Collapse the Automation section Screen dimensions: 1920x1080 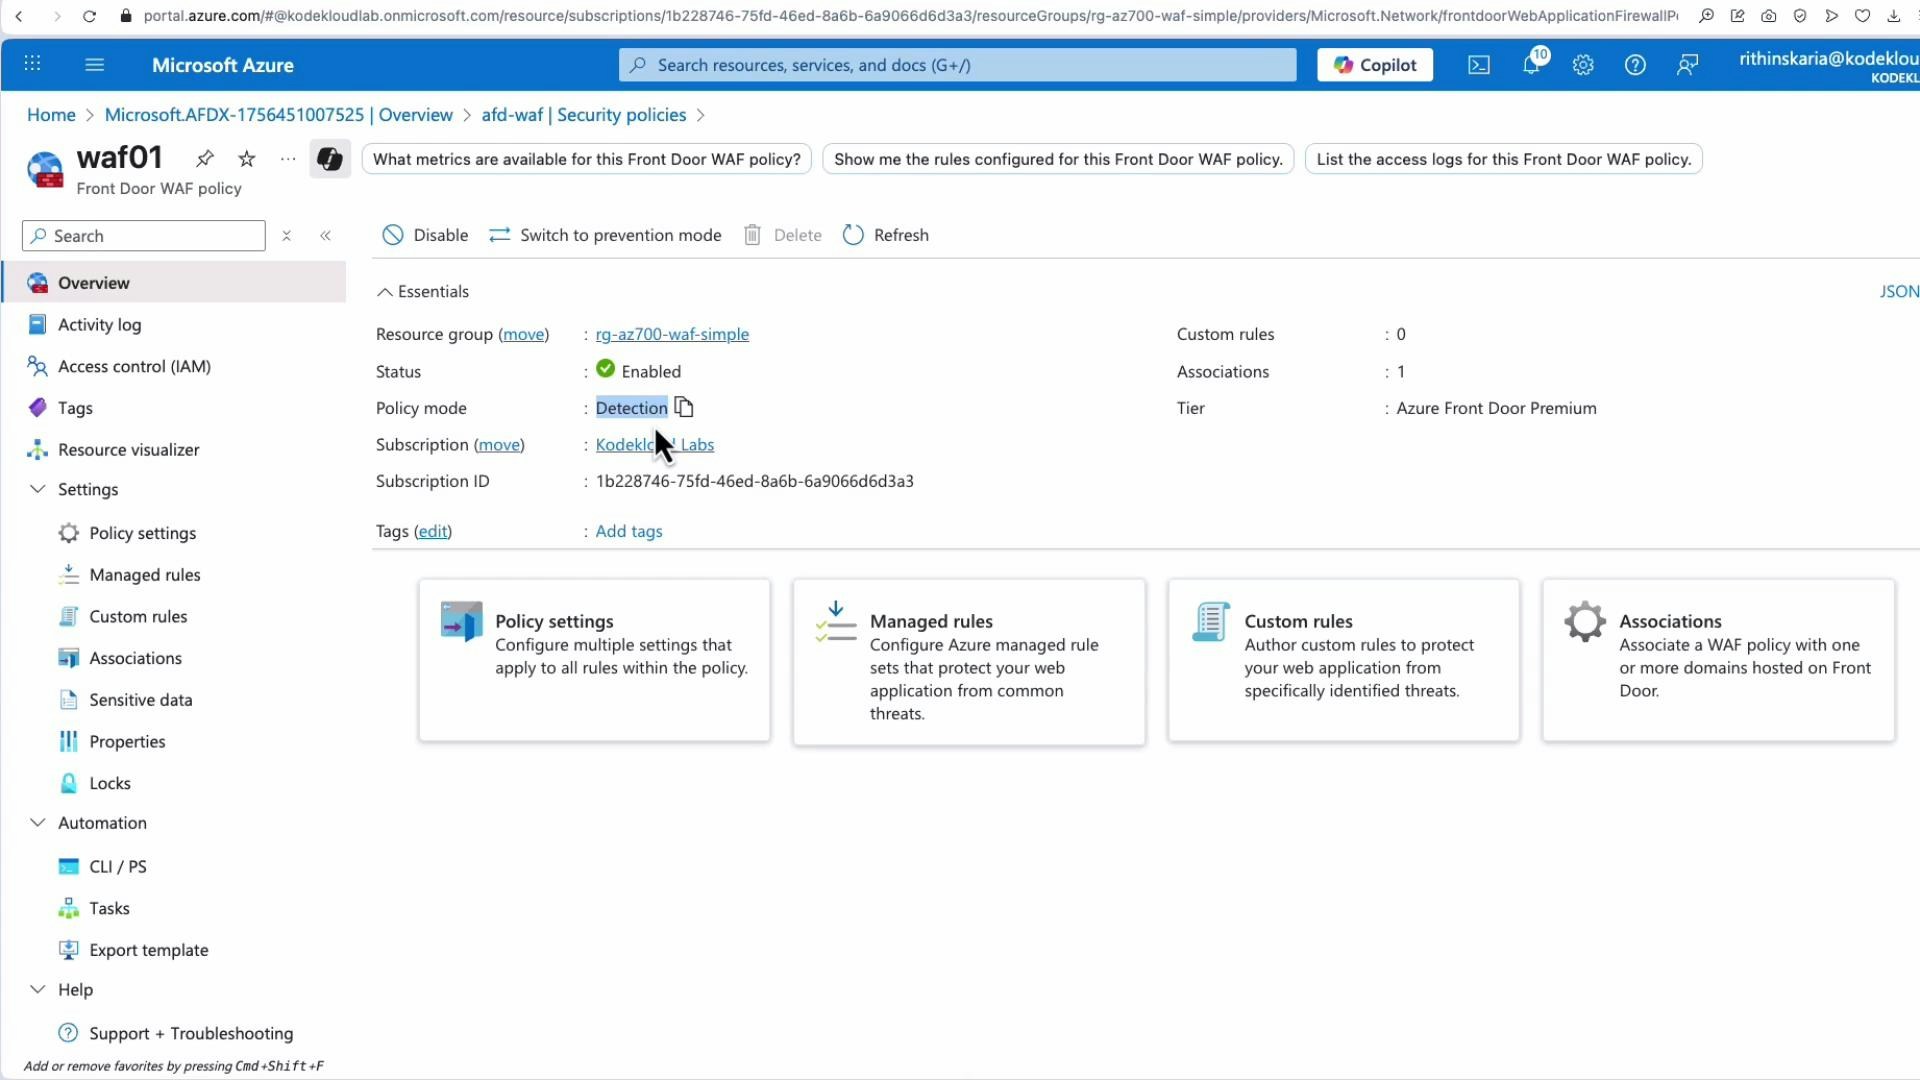(37, 822)
